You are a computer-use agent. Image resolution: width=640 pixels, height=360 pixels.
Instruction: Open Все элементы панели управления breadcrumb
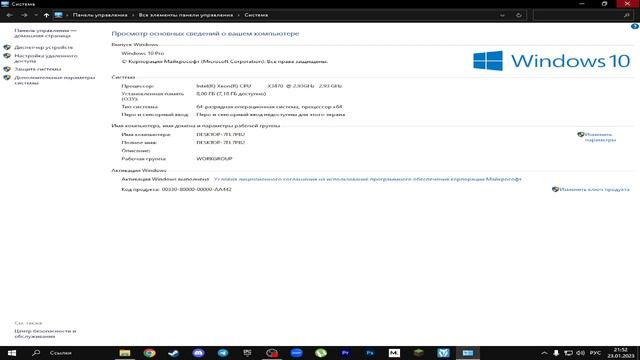186,15
